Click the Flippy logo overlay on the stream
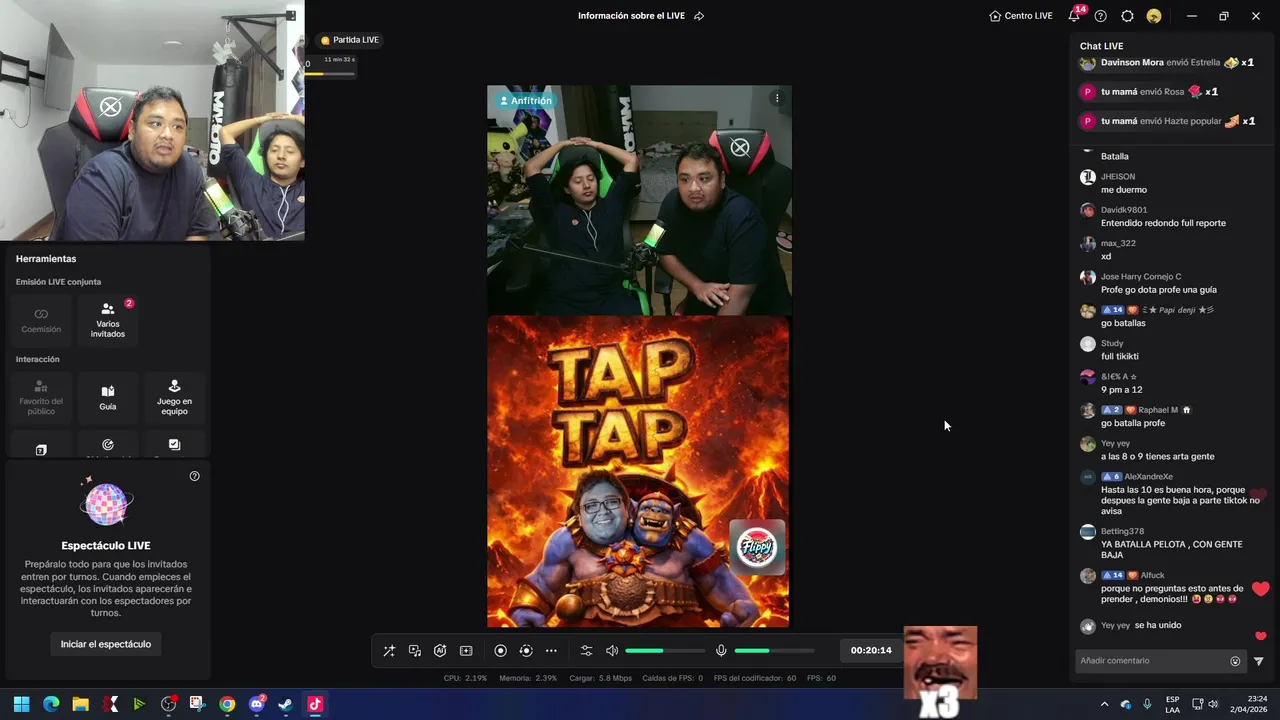The width and height of the screenshot is (1280, 720). tap(757, 547)
